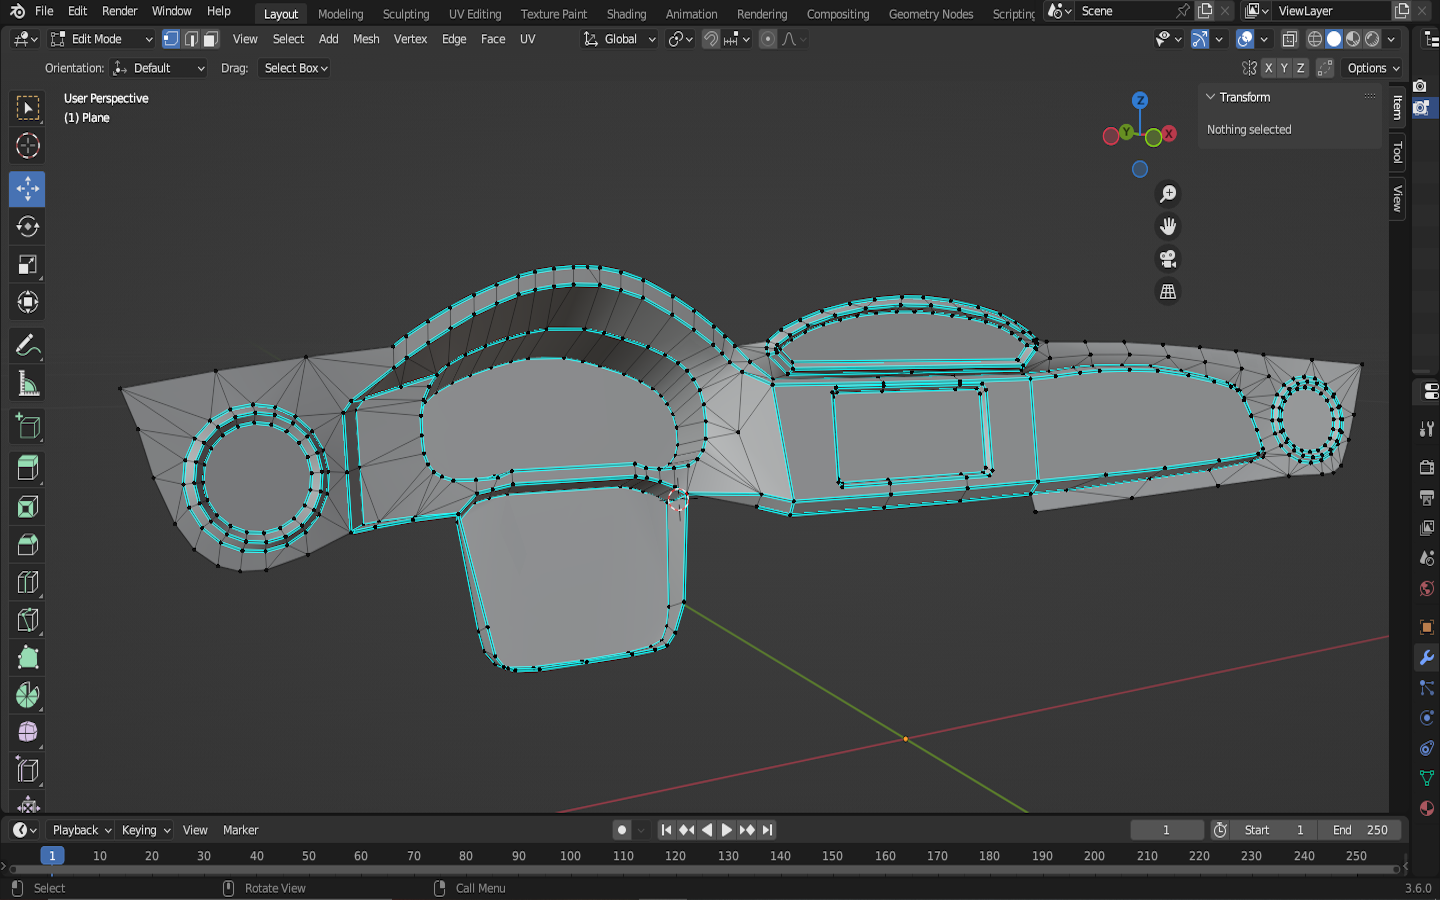Activate the Poly Build tool
The height and width of the screenshot is (900, 1440).
[x=28, y=658]
